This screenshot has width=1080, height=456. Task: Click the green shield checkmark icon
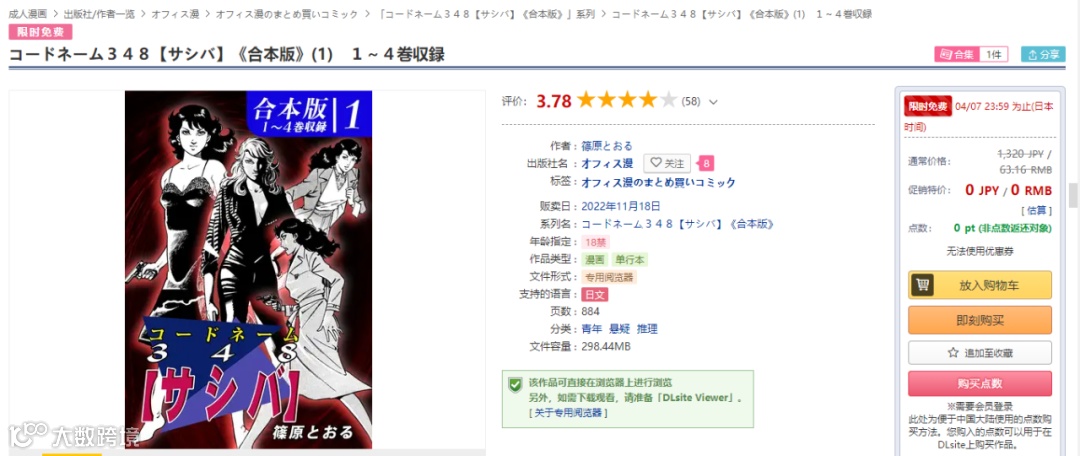515,384
